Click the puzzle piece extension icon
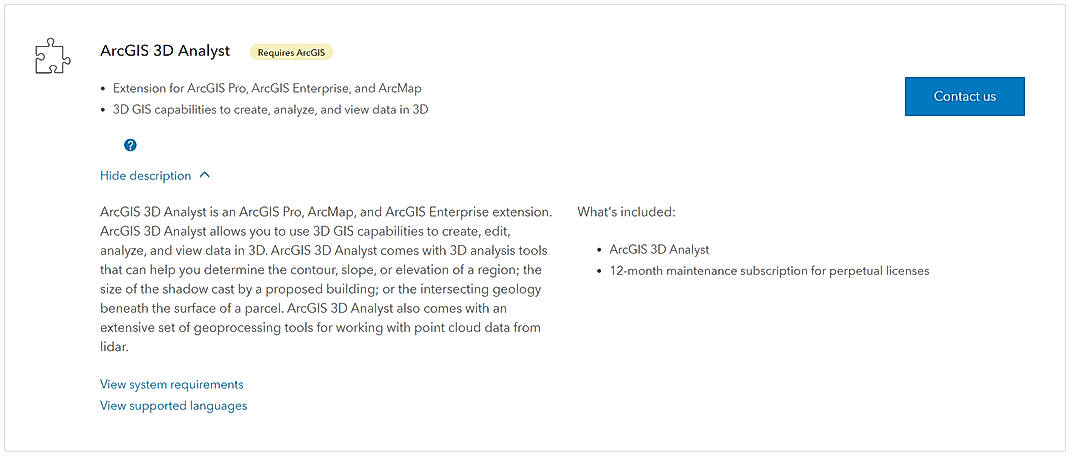Screen dimensions: 1070x456 coord(53,57)
